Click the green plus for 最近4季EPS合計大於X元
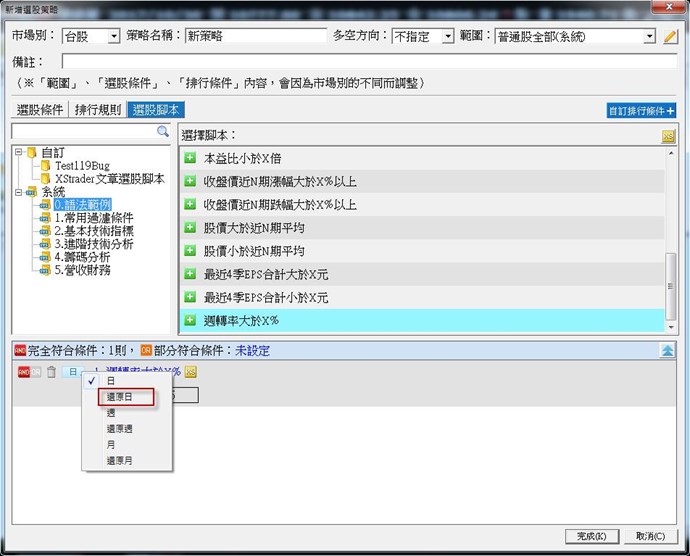The image size is (690, 556). [x=190, y=274]
